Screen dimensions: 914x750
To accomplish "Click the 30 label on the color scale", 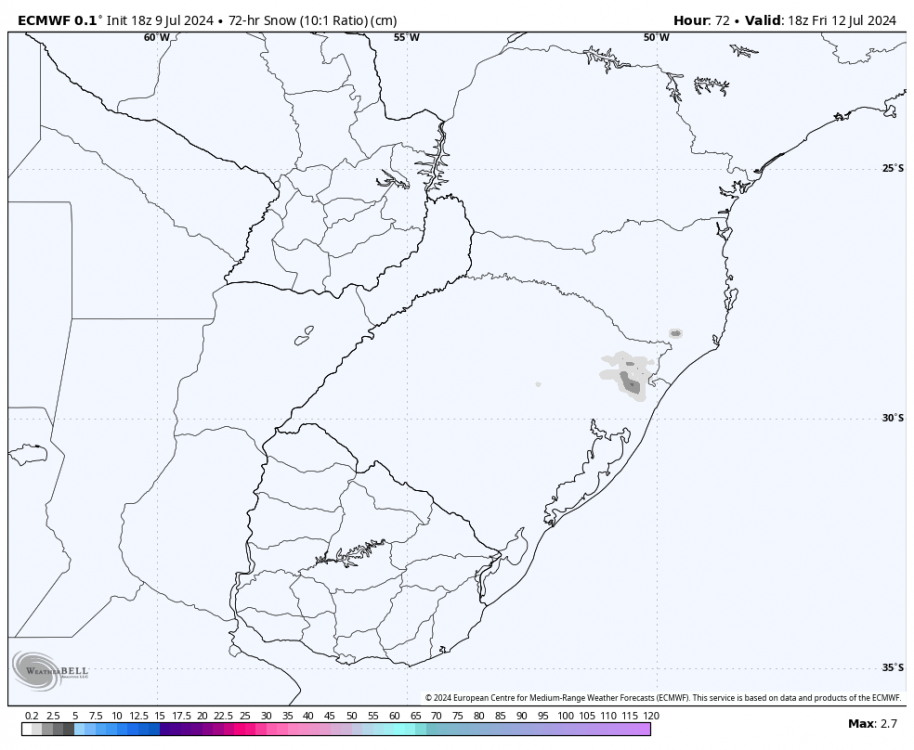I will [266, 716].
